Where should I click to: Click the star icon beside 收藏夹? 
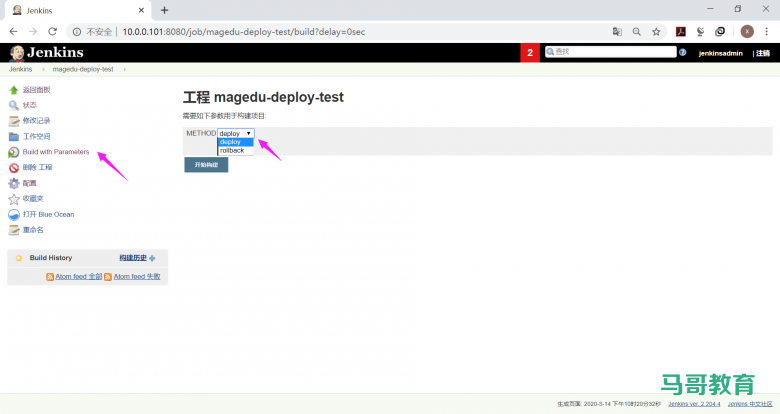[x=14, y=199]
